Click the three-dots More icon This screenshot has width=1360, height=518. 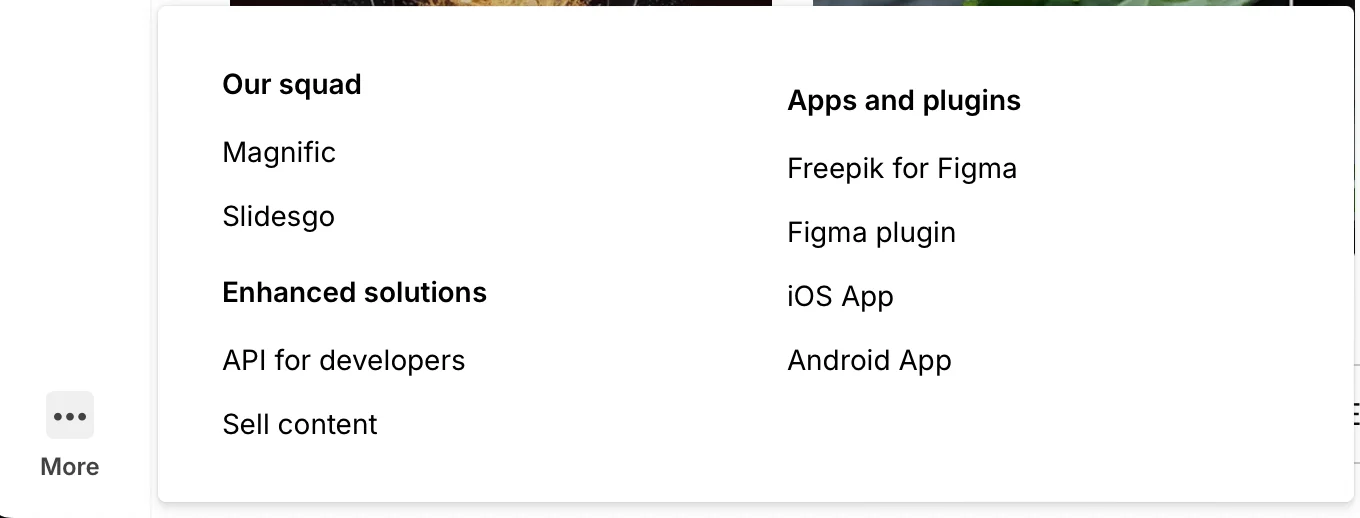click(x=70, y=416)
